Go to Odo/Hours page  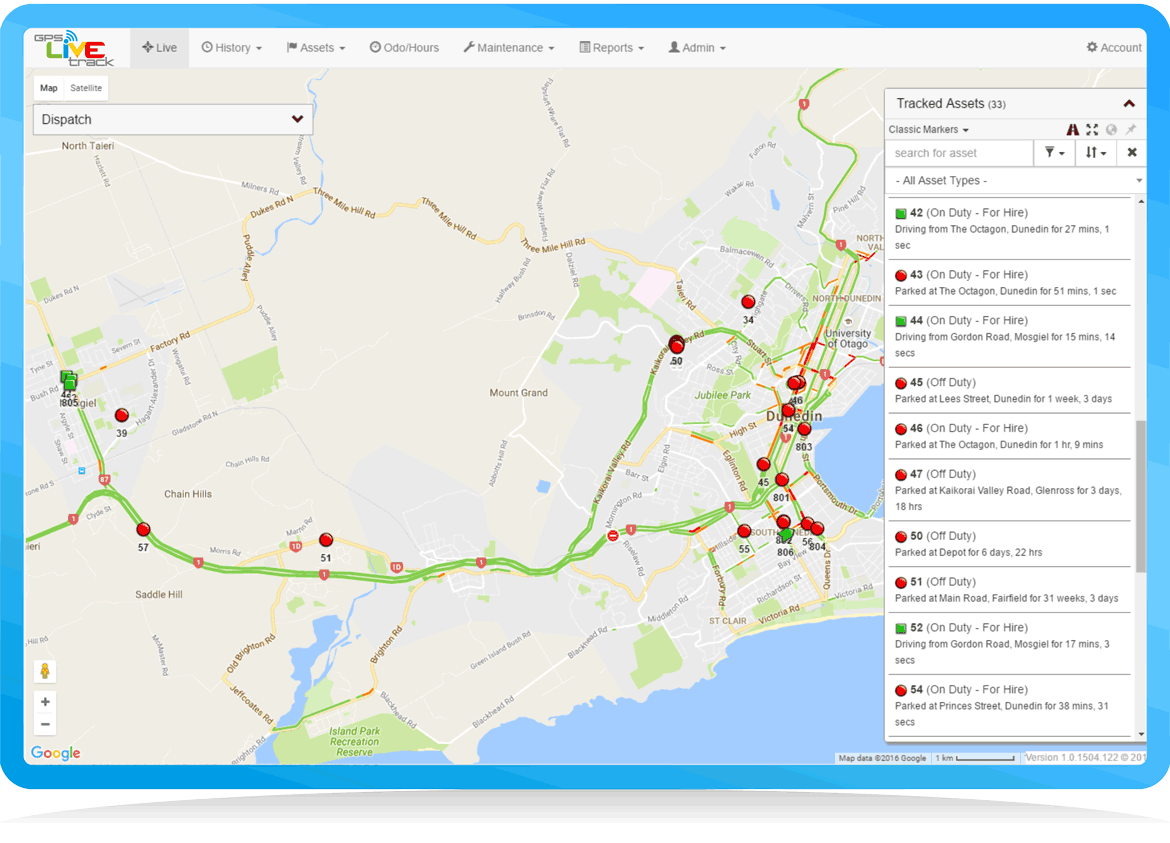click(404, 48)
